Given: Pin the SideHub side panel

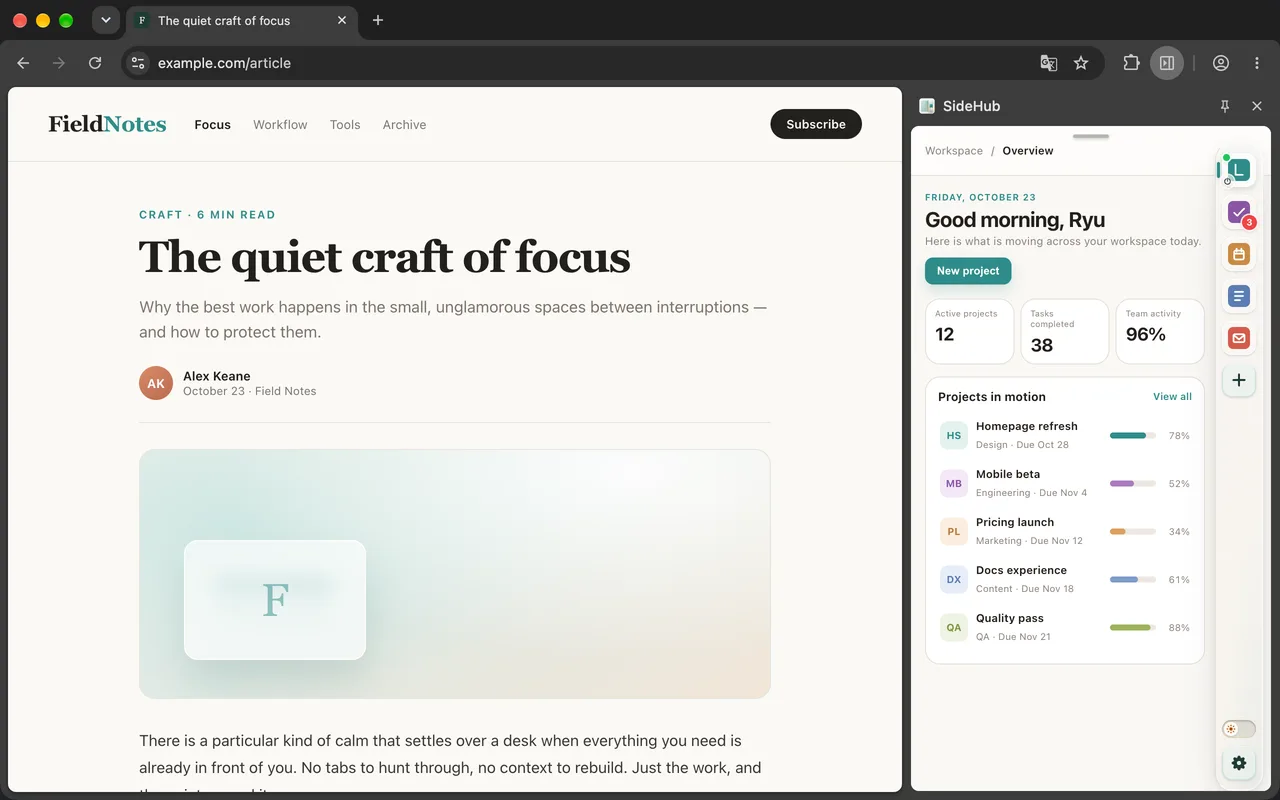Looking at the screenshot, I should pos(1225,106).
